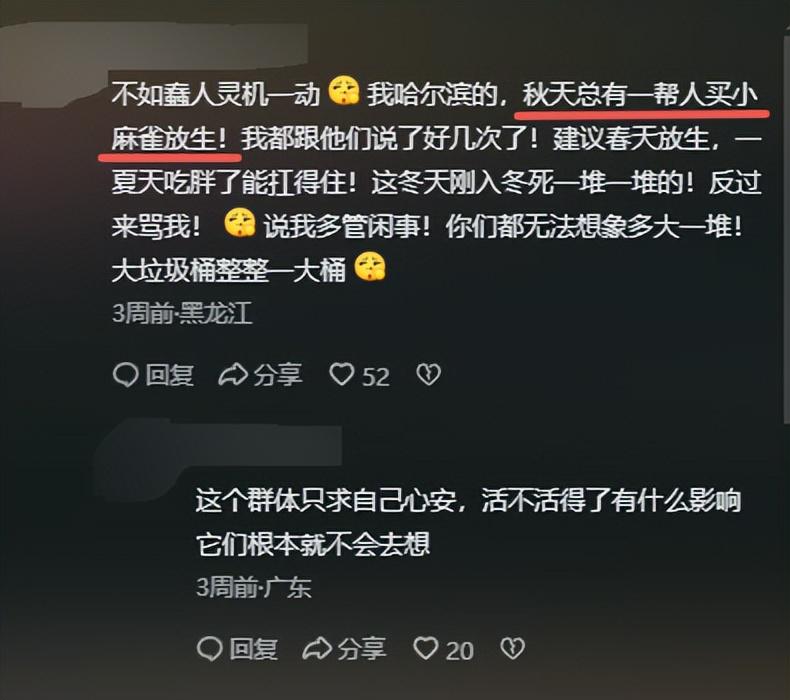Click the 回复 label on the second comment
Viewport: 790px width, 700px height.
pos(253,649)
